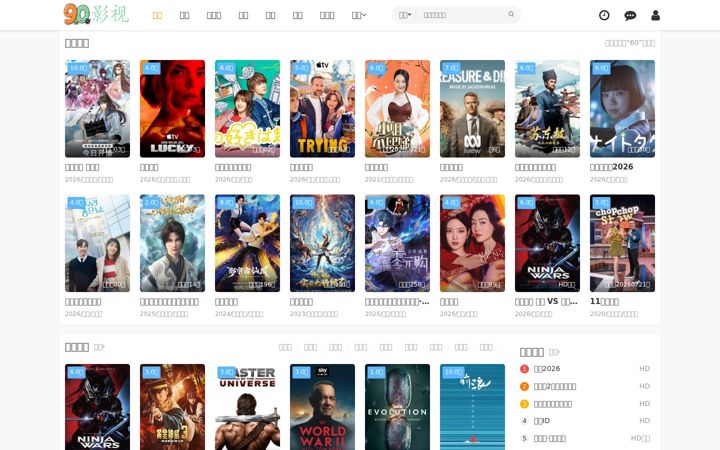Open the Korean couple poster rated 4.0
The height and width of the screenshot is (450, 720).
tap(97, 243)
